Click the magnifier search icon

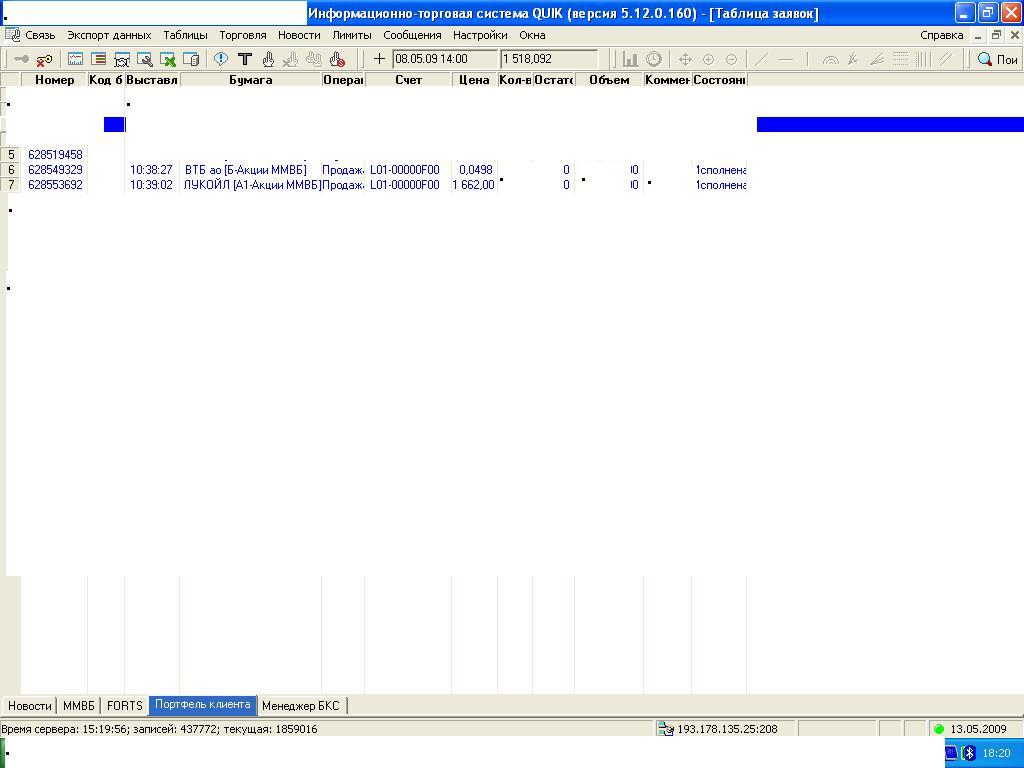coord(985,59)
